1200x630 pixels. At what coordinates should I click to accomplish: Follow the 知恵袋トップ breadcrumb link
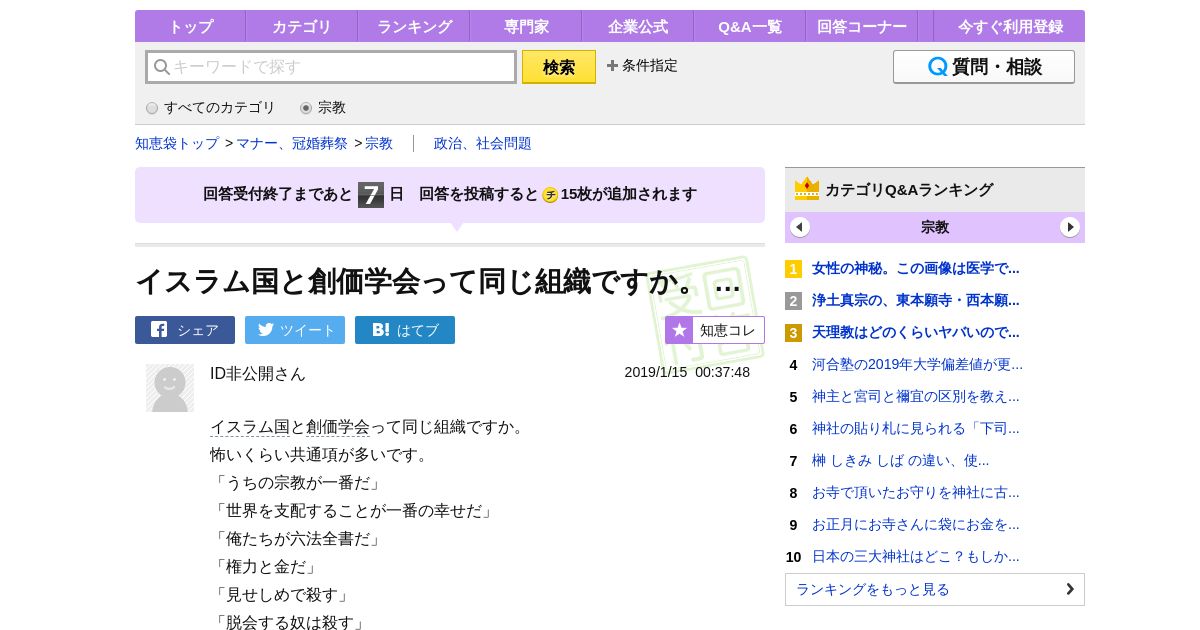(x=177, y=143)
